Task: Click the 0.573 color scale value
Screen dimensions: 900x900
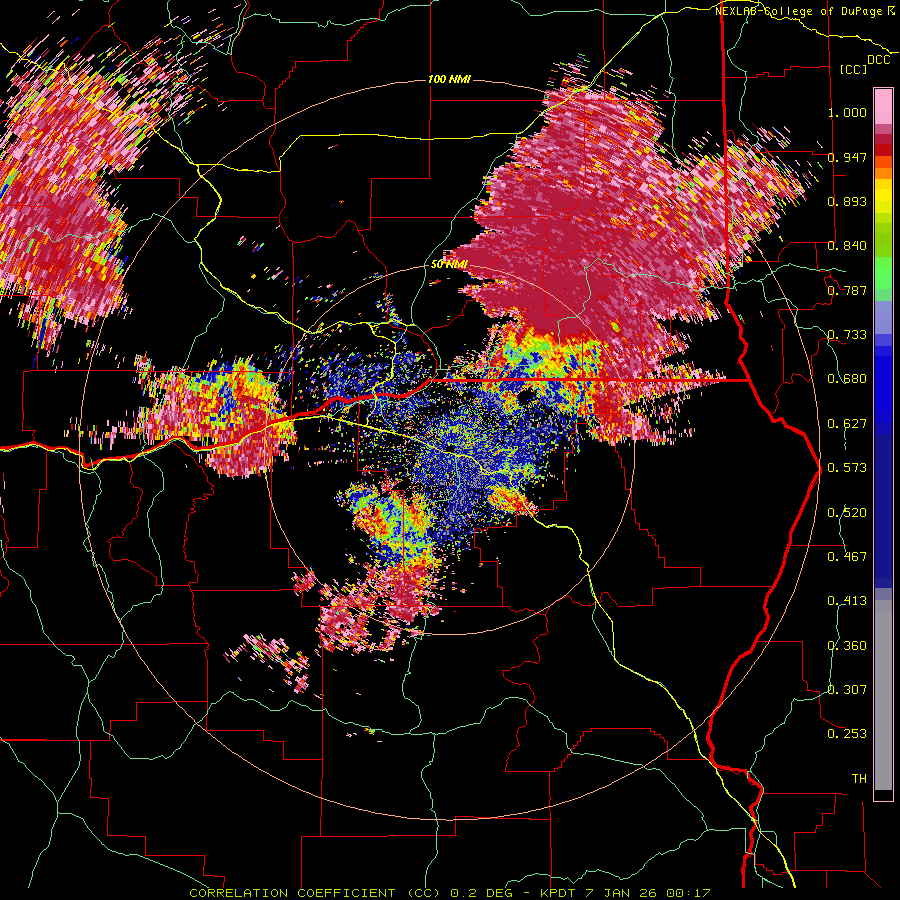Action: pyautogui.click(x=847, y=468)
